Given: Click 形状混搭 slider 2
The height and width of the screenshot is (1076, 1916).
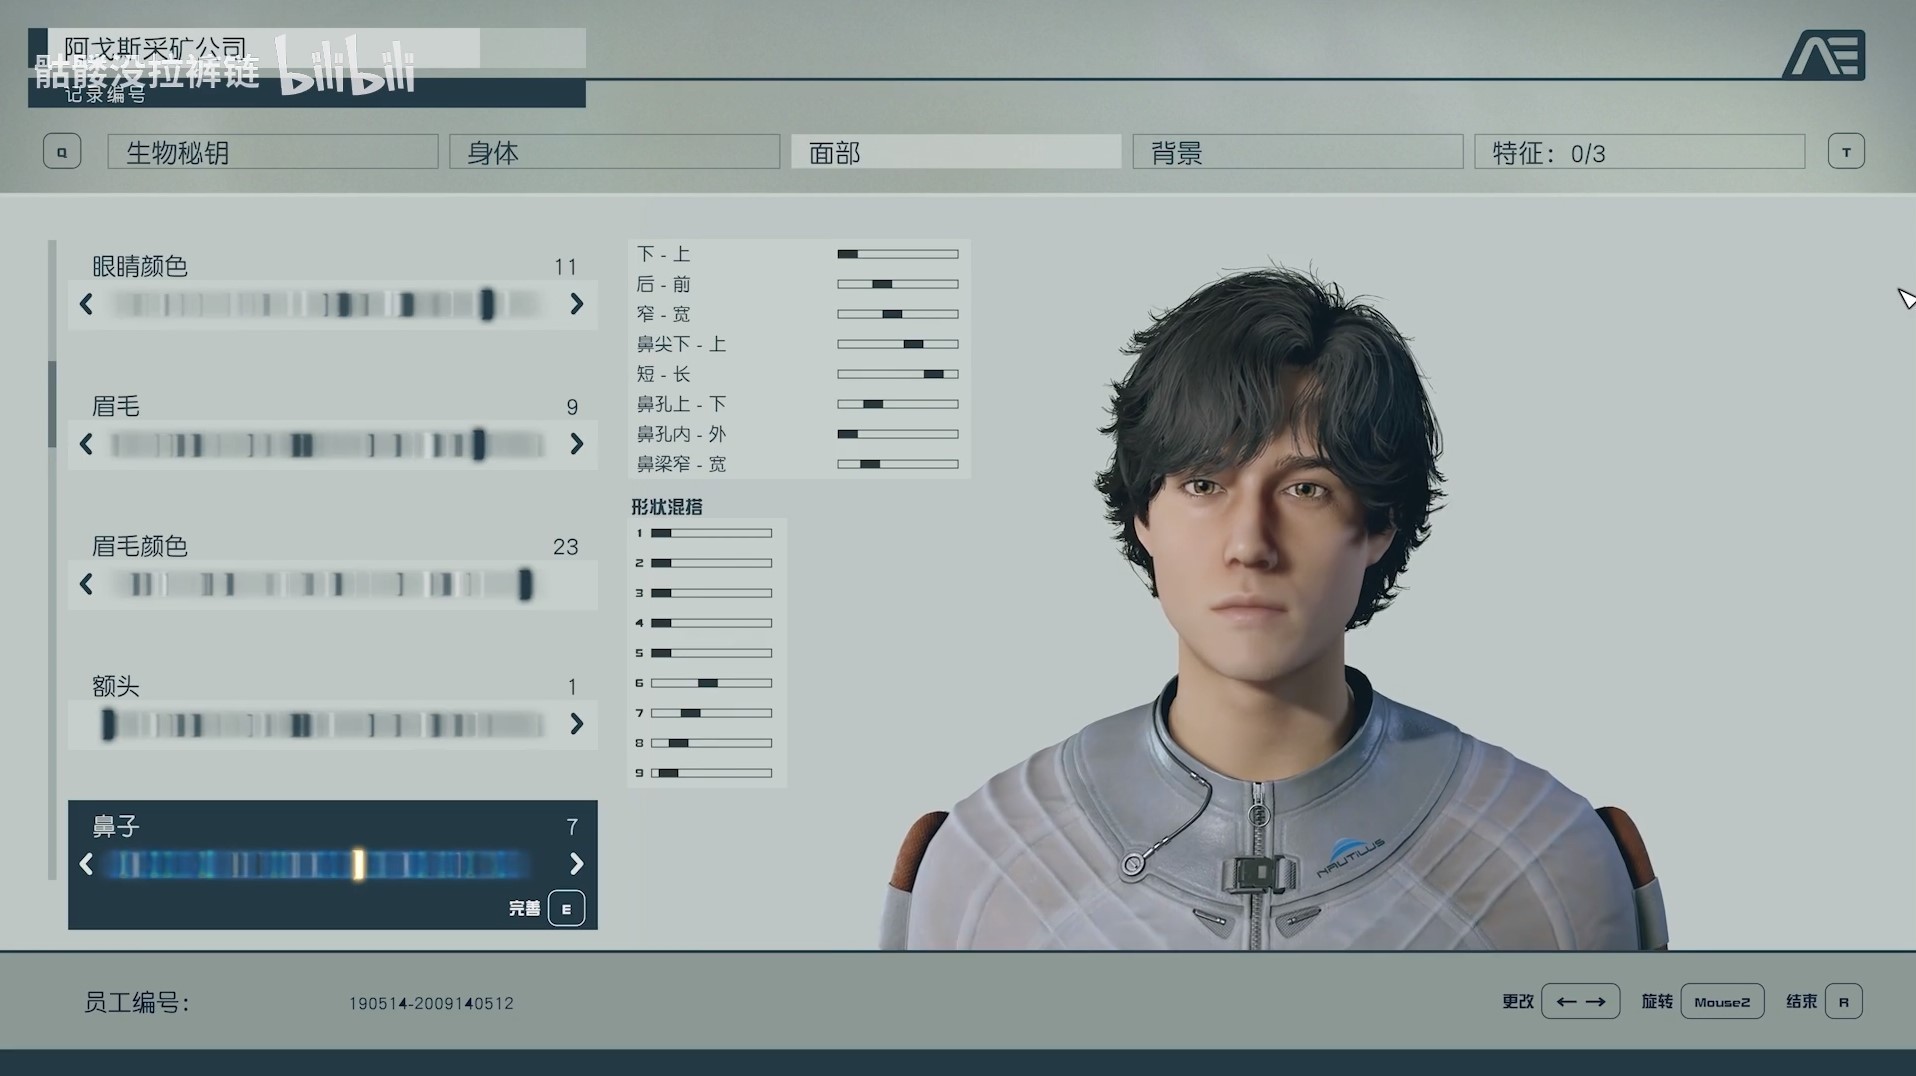Looking at the screenshot, I should 711,563.
